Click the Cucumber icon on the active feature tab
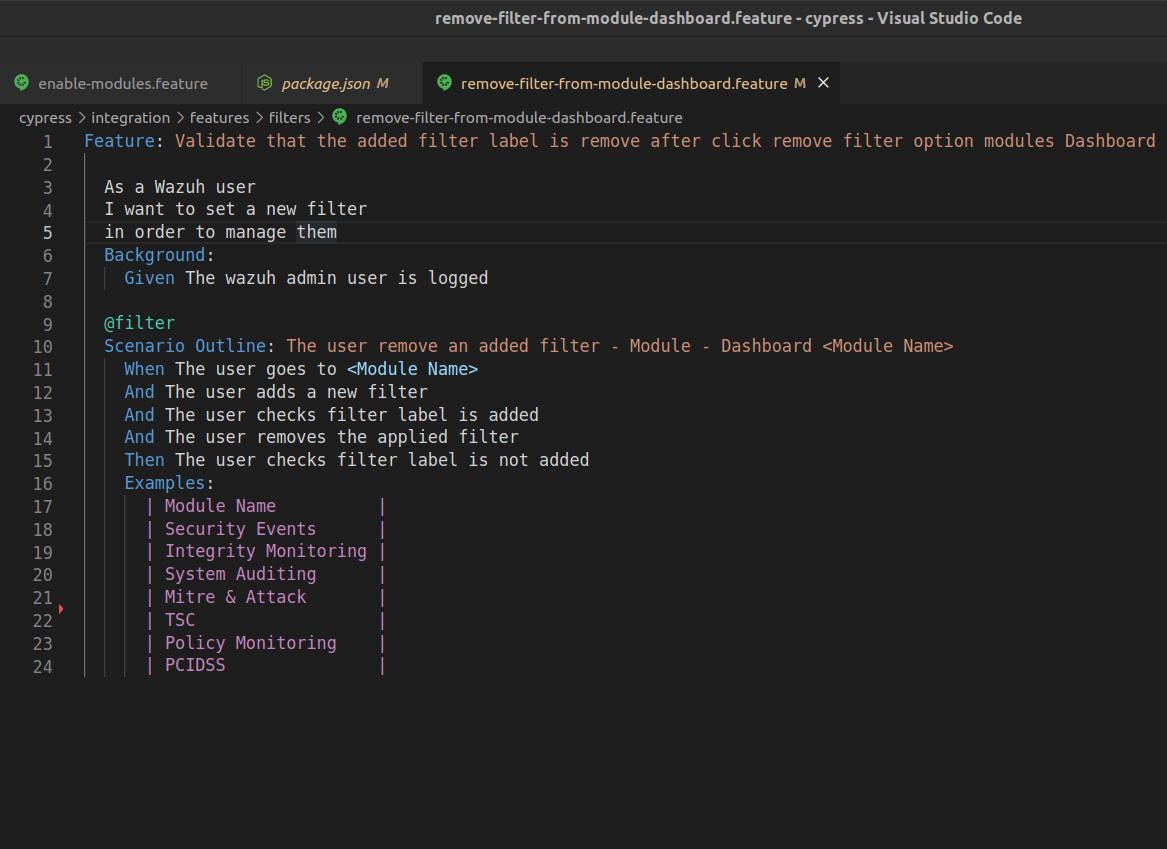 pos(443,83)
